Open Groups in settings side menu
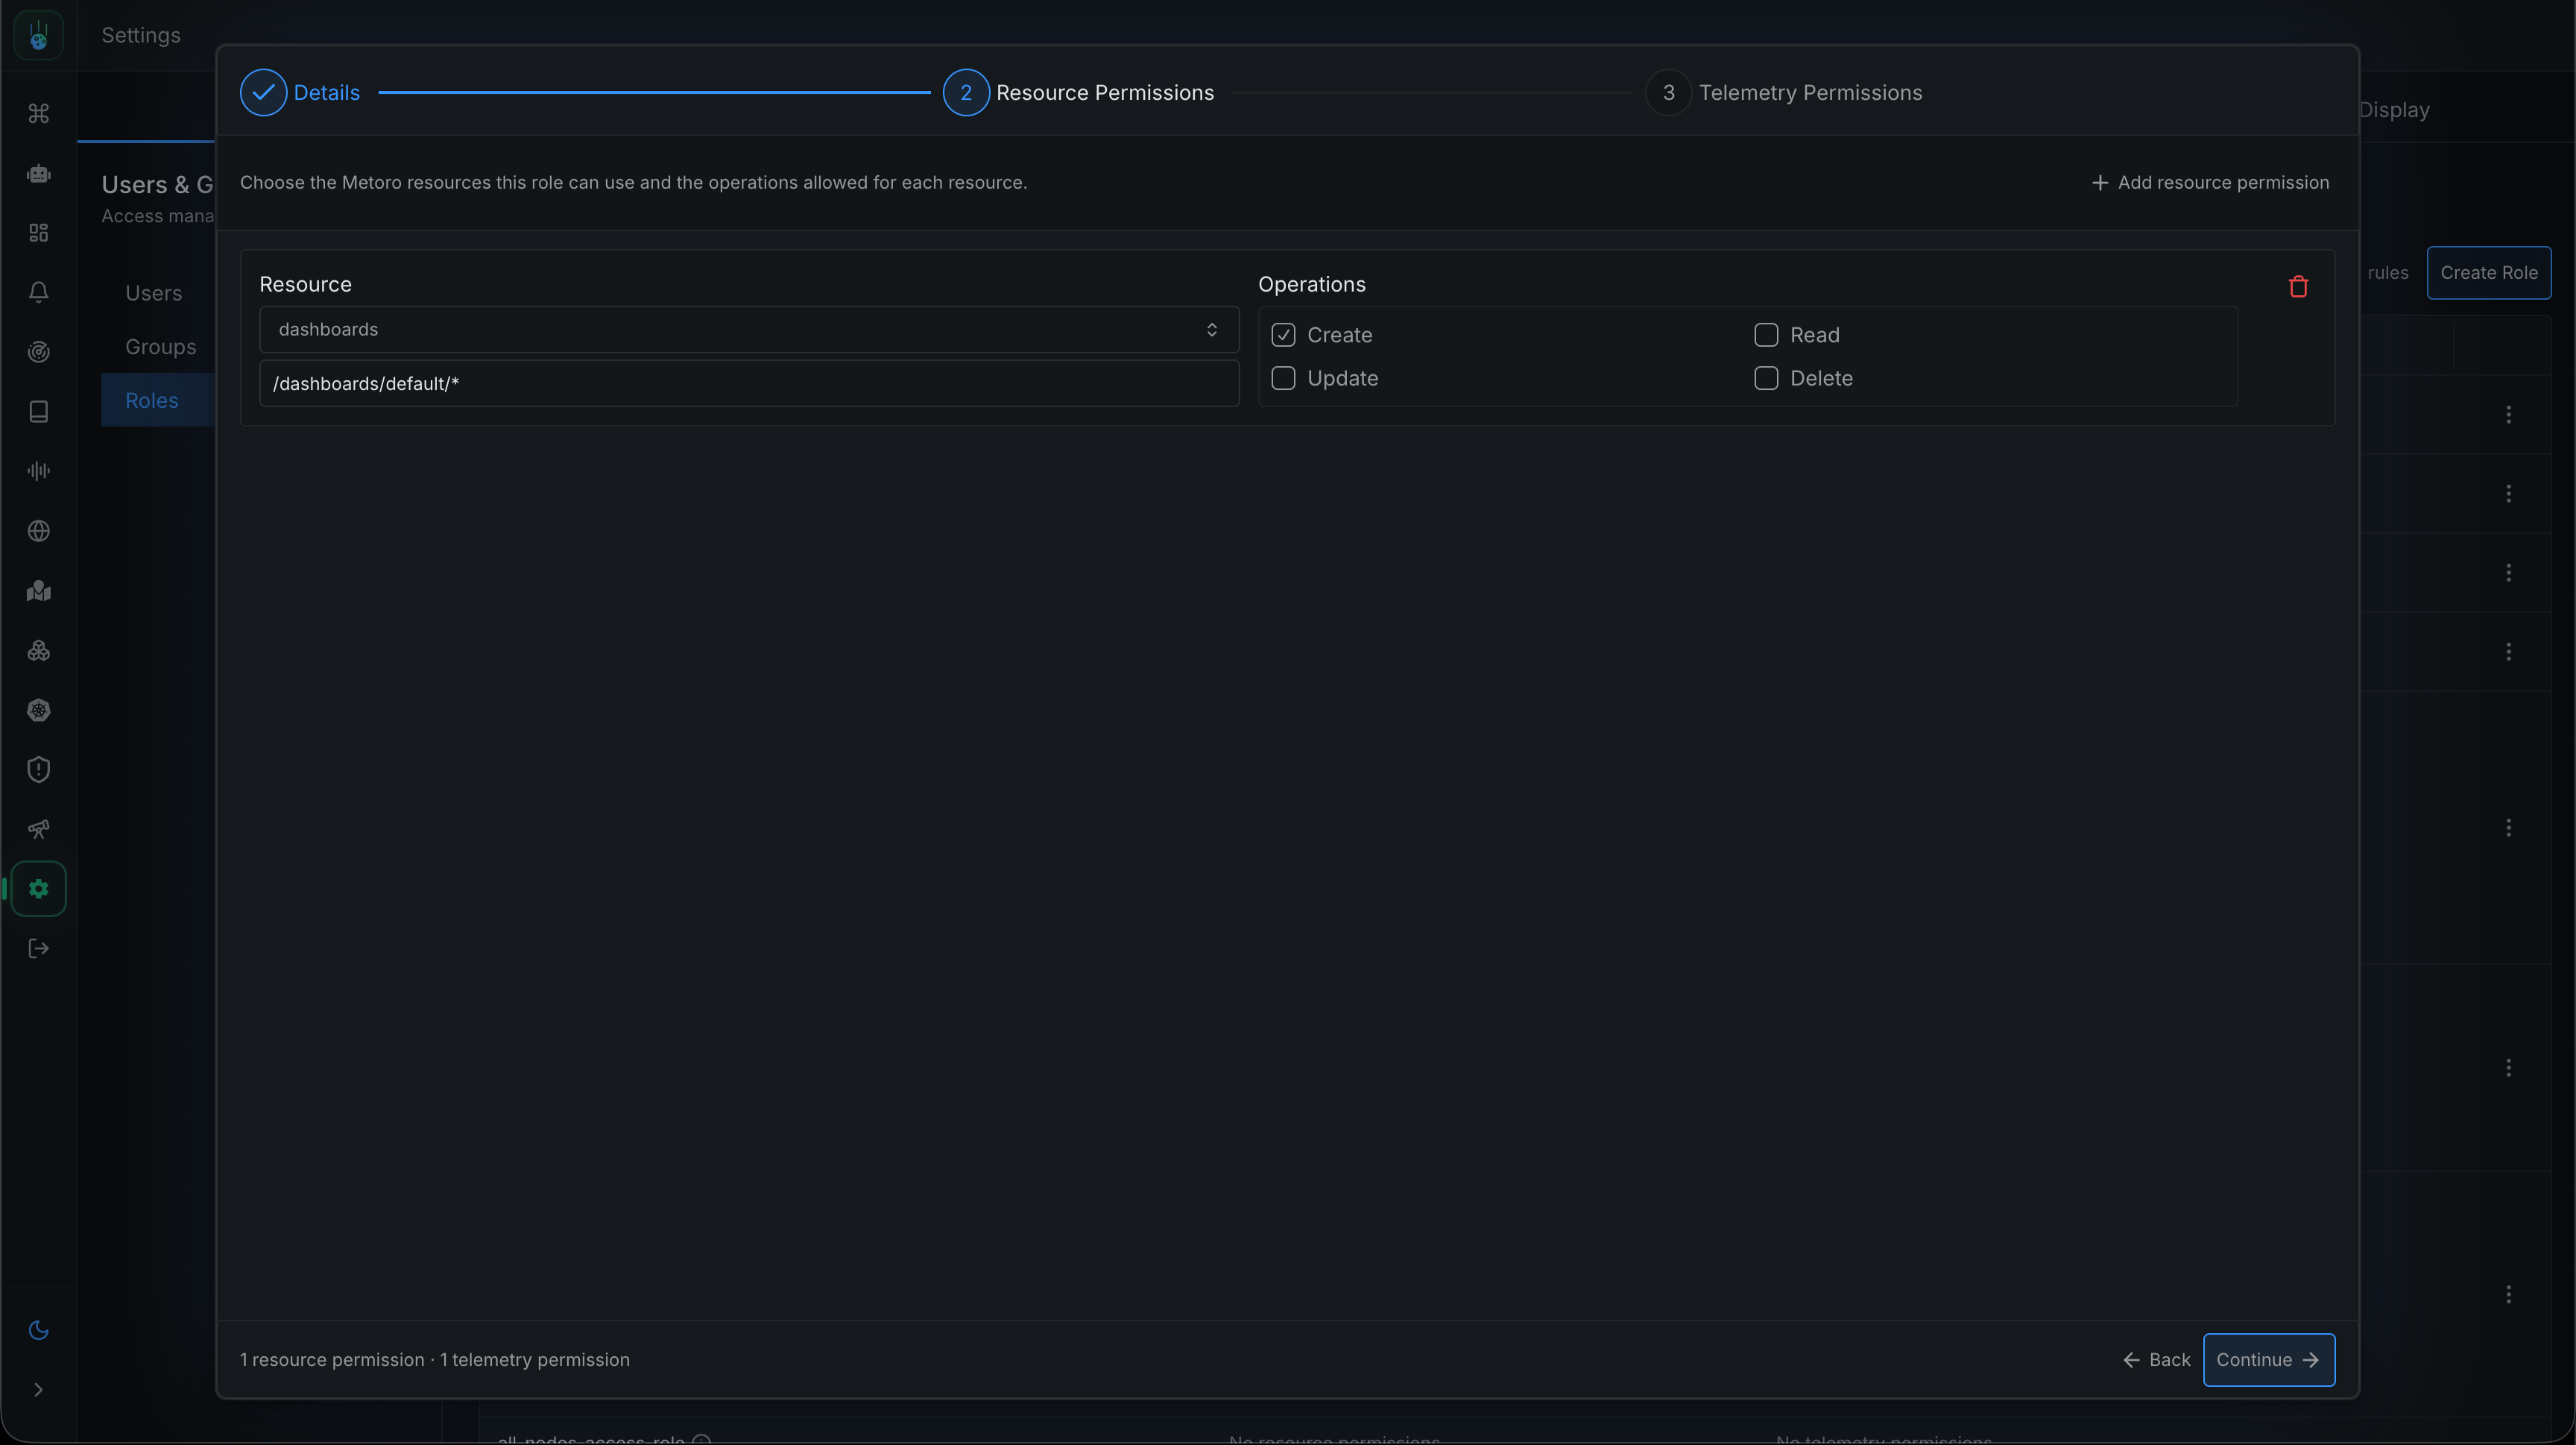Screen dimensions: 2576x1445 click(x=160, y=347)
